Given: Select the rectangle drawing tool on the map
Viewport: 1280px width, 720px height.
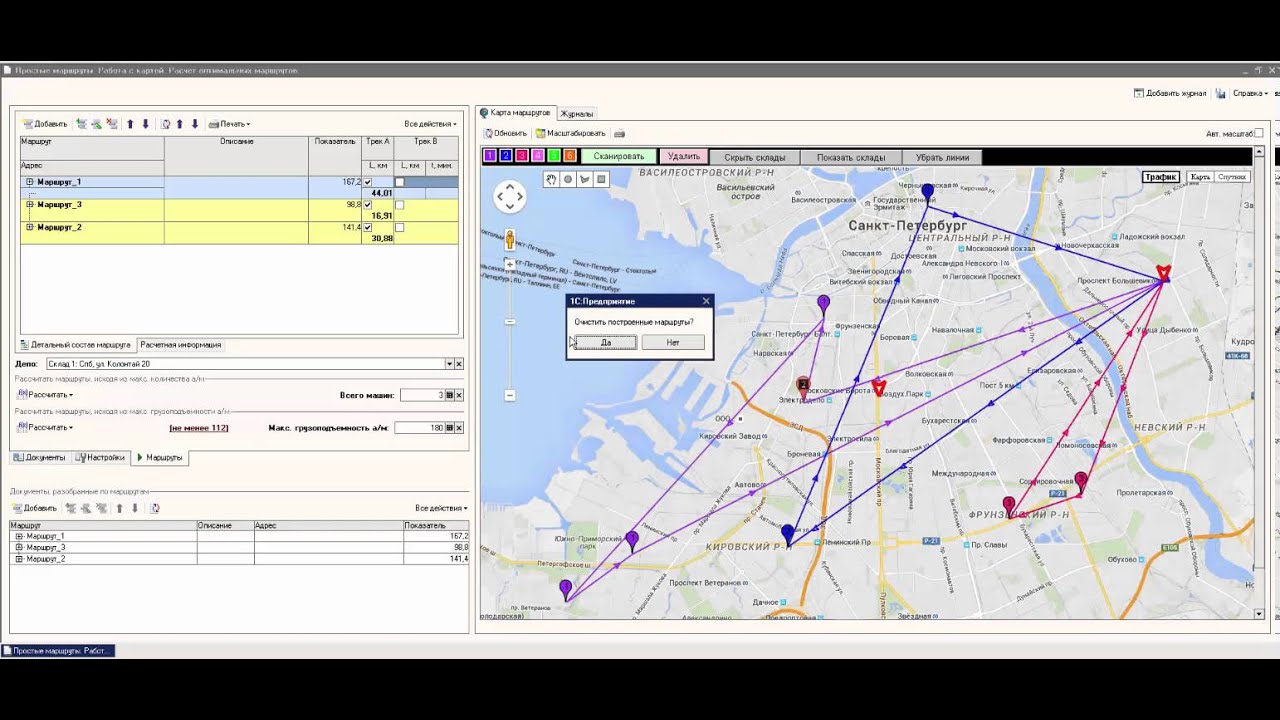Looking at the screenshot, I should click(x=602, y=179).
